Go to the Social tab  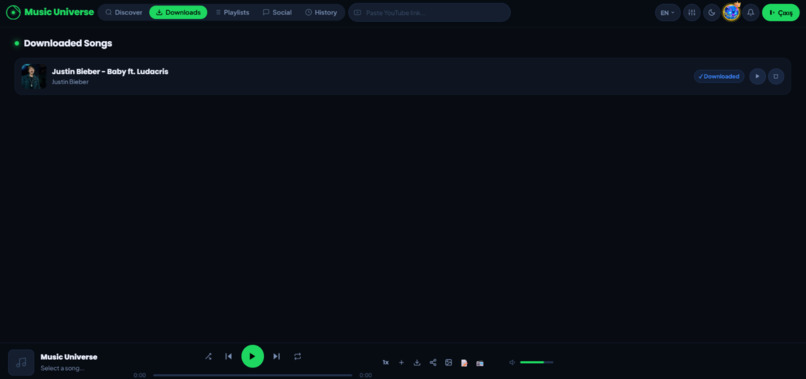[277, 12]
